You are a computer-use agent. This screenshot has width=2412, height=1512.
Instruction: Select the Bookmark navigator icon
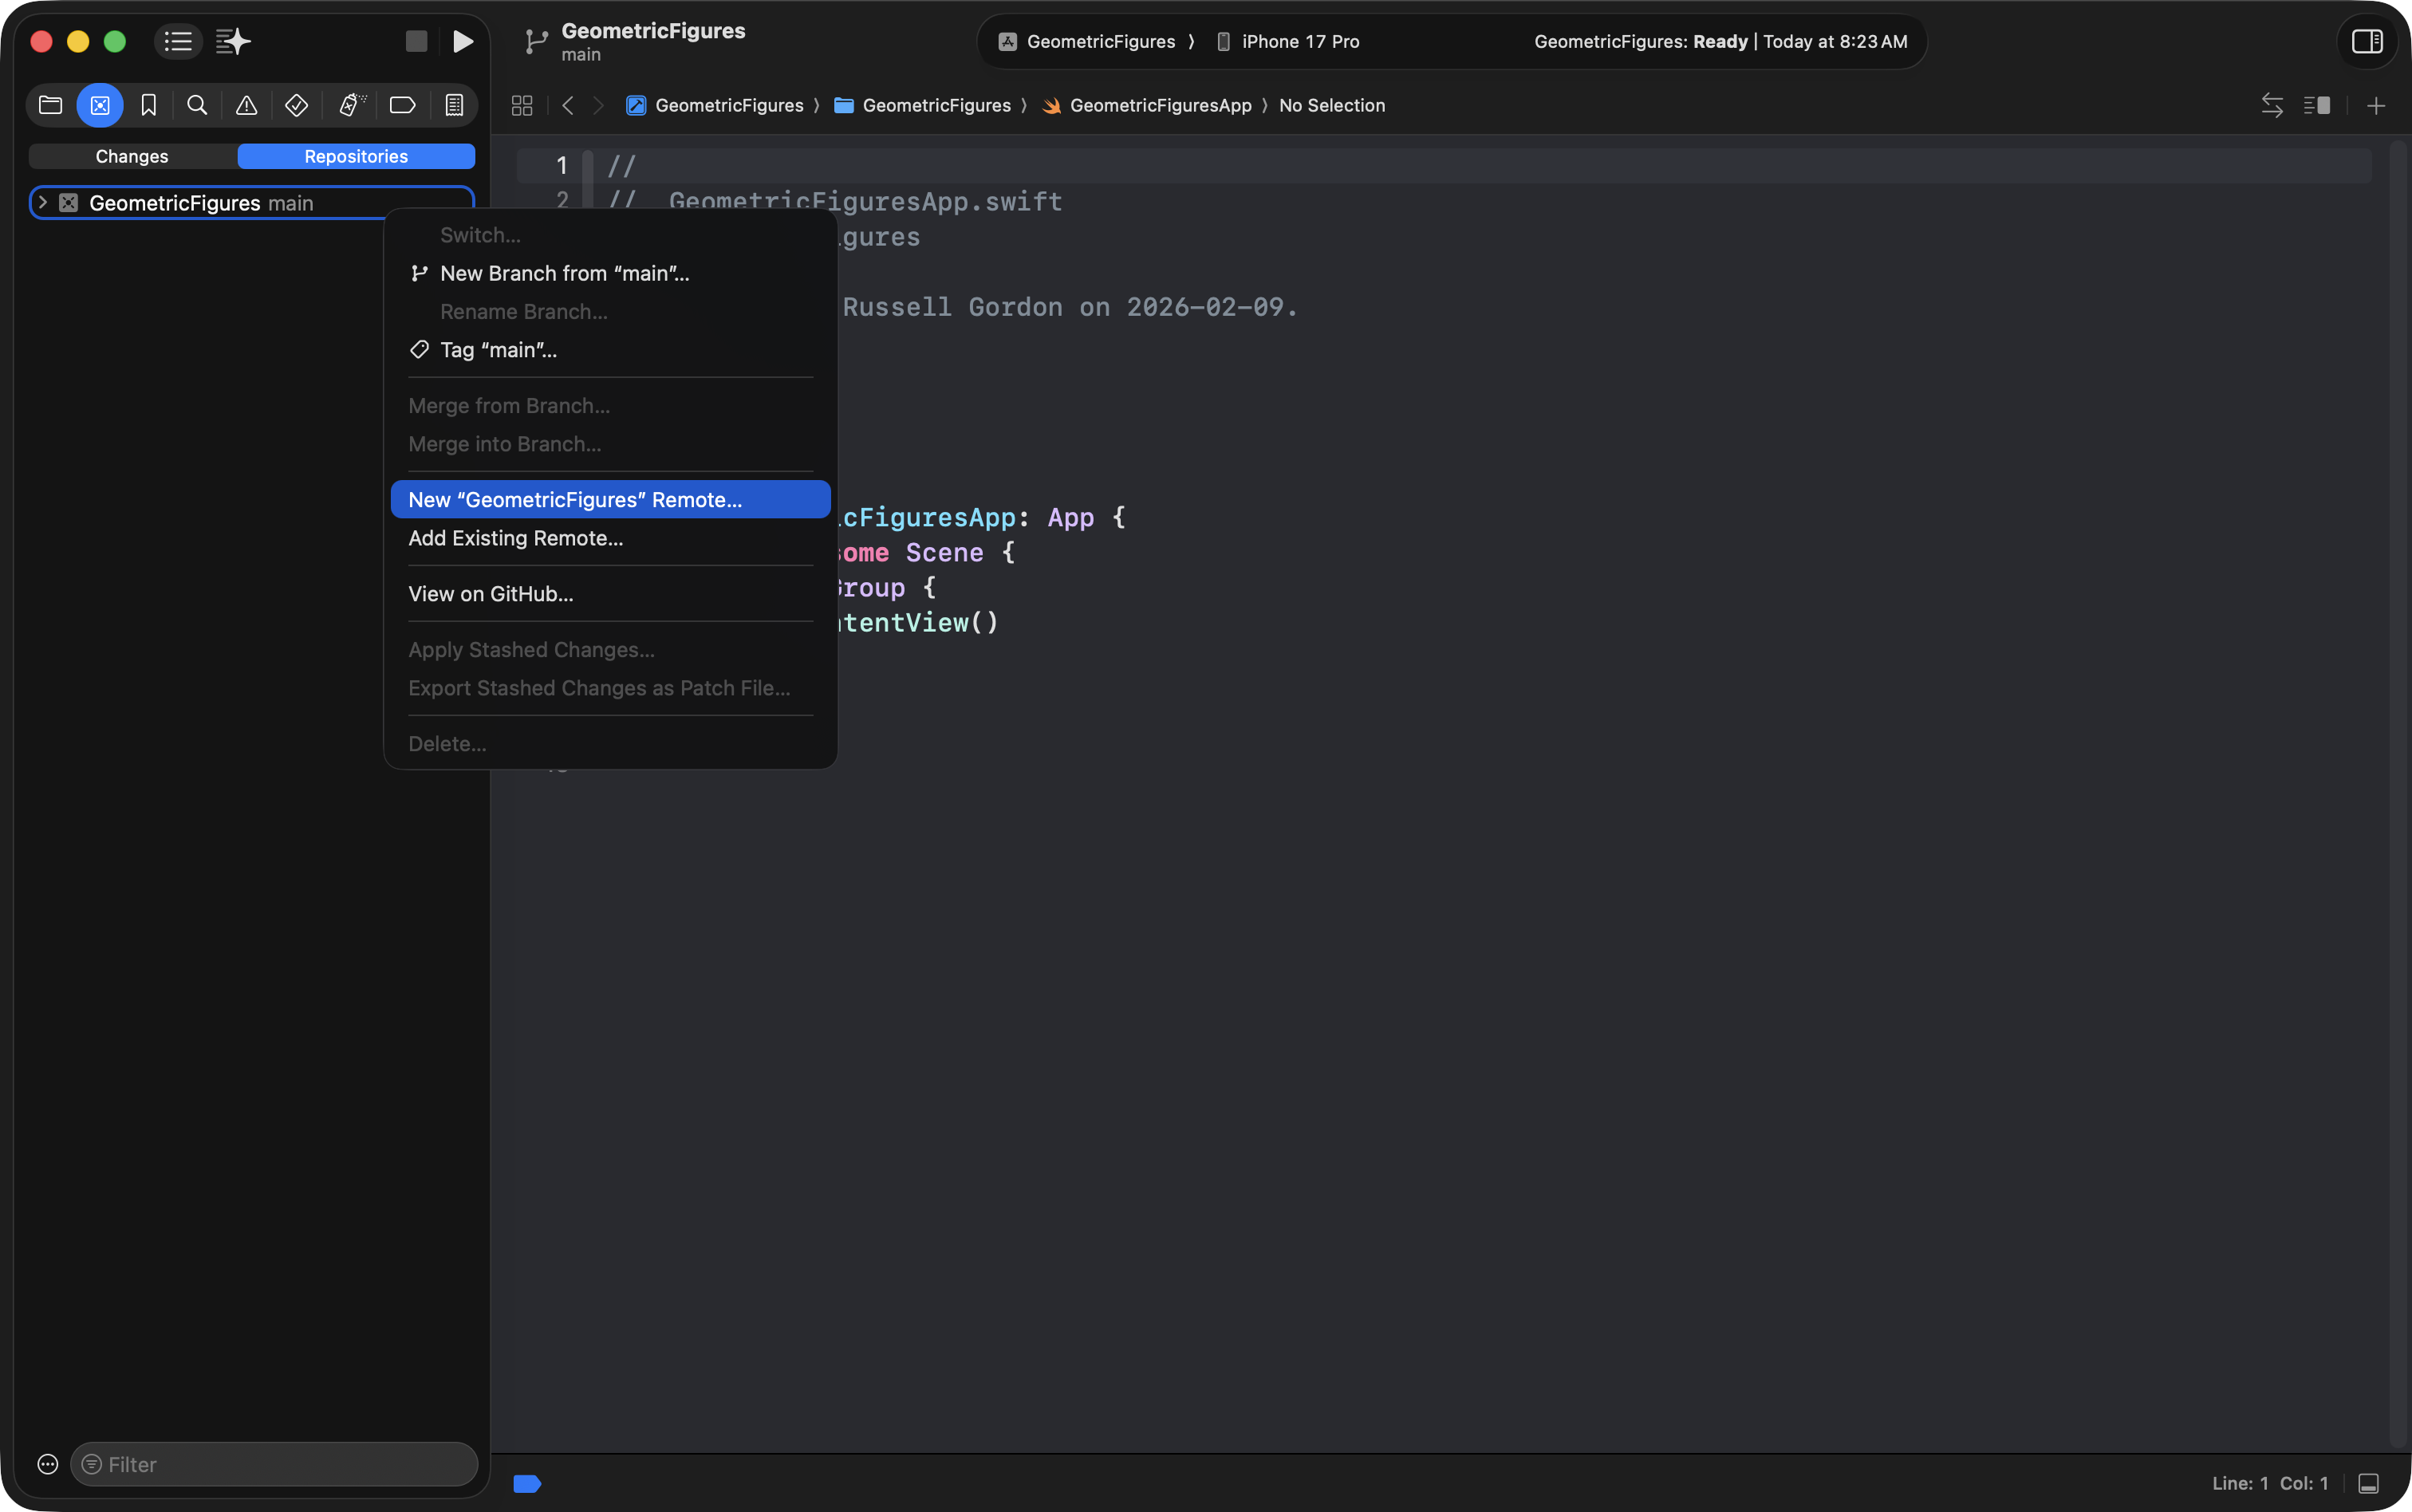click(149, 105)
